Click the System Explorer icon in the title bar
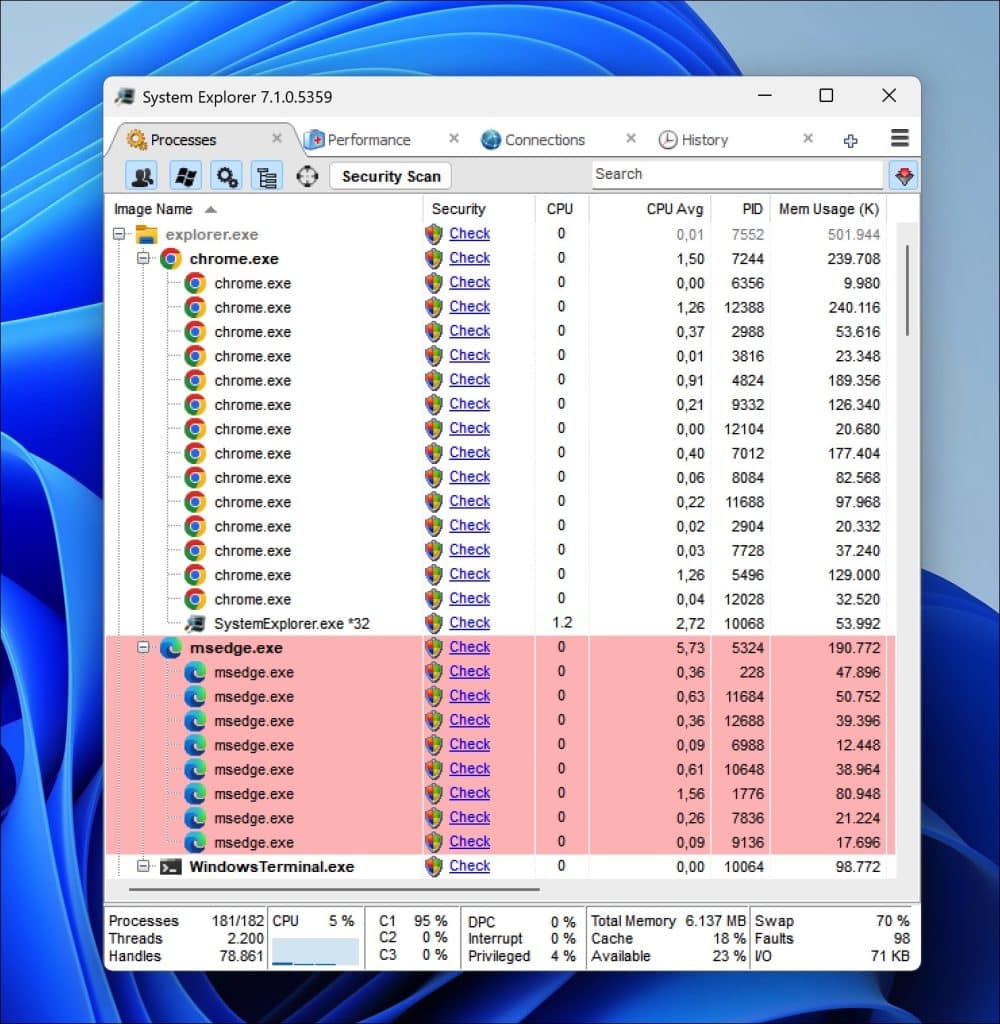The image size is (1000, 1024). point(126,95)
